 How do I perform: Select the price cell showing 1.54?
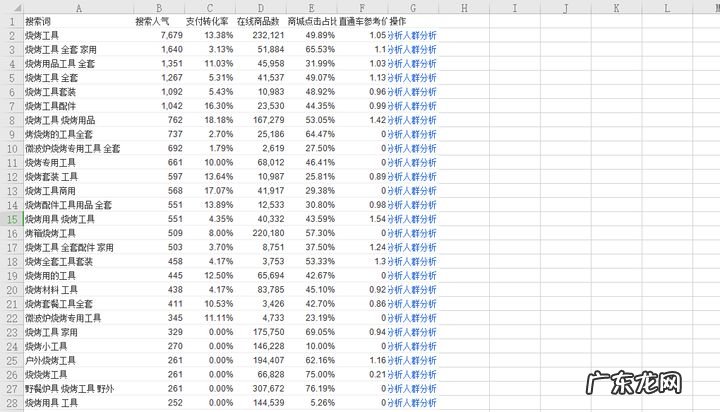pyautogui.click(x=362, y=219)
